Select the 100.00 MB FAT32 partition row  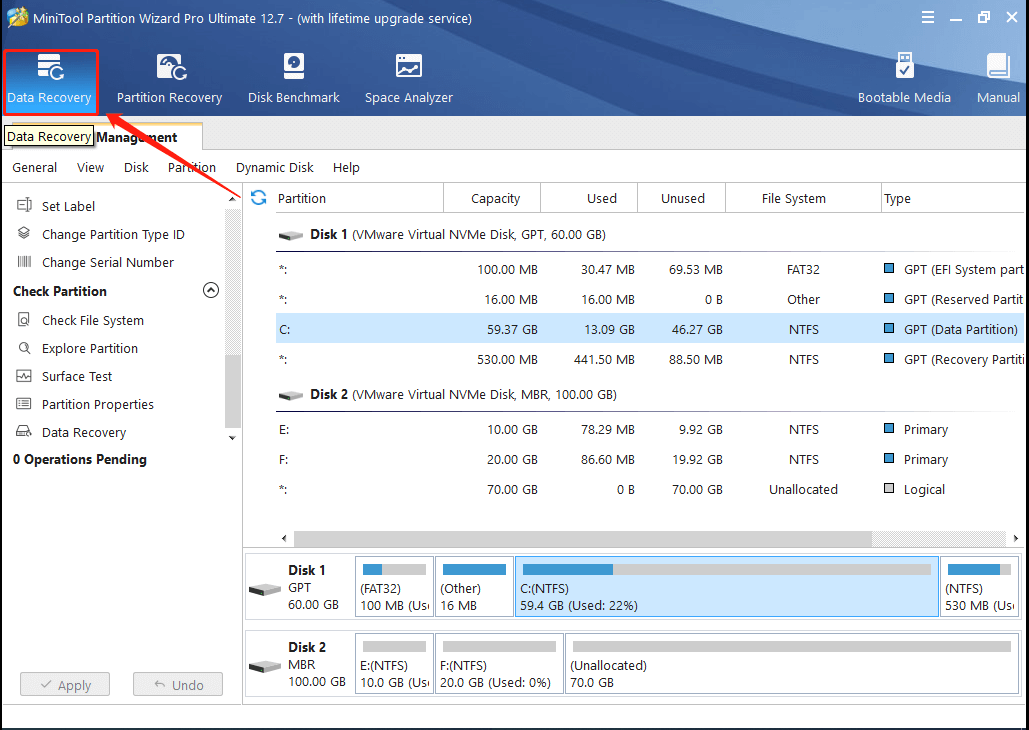(x=650, y=269)
